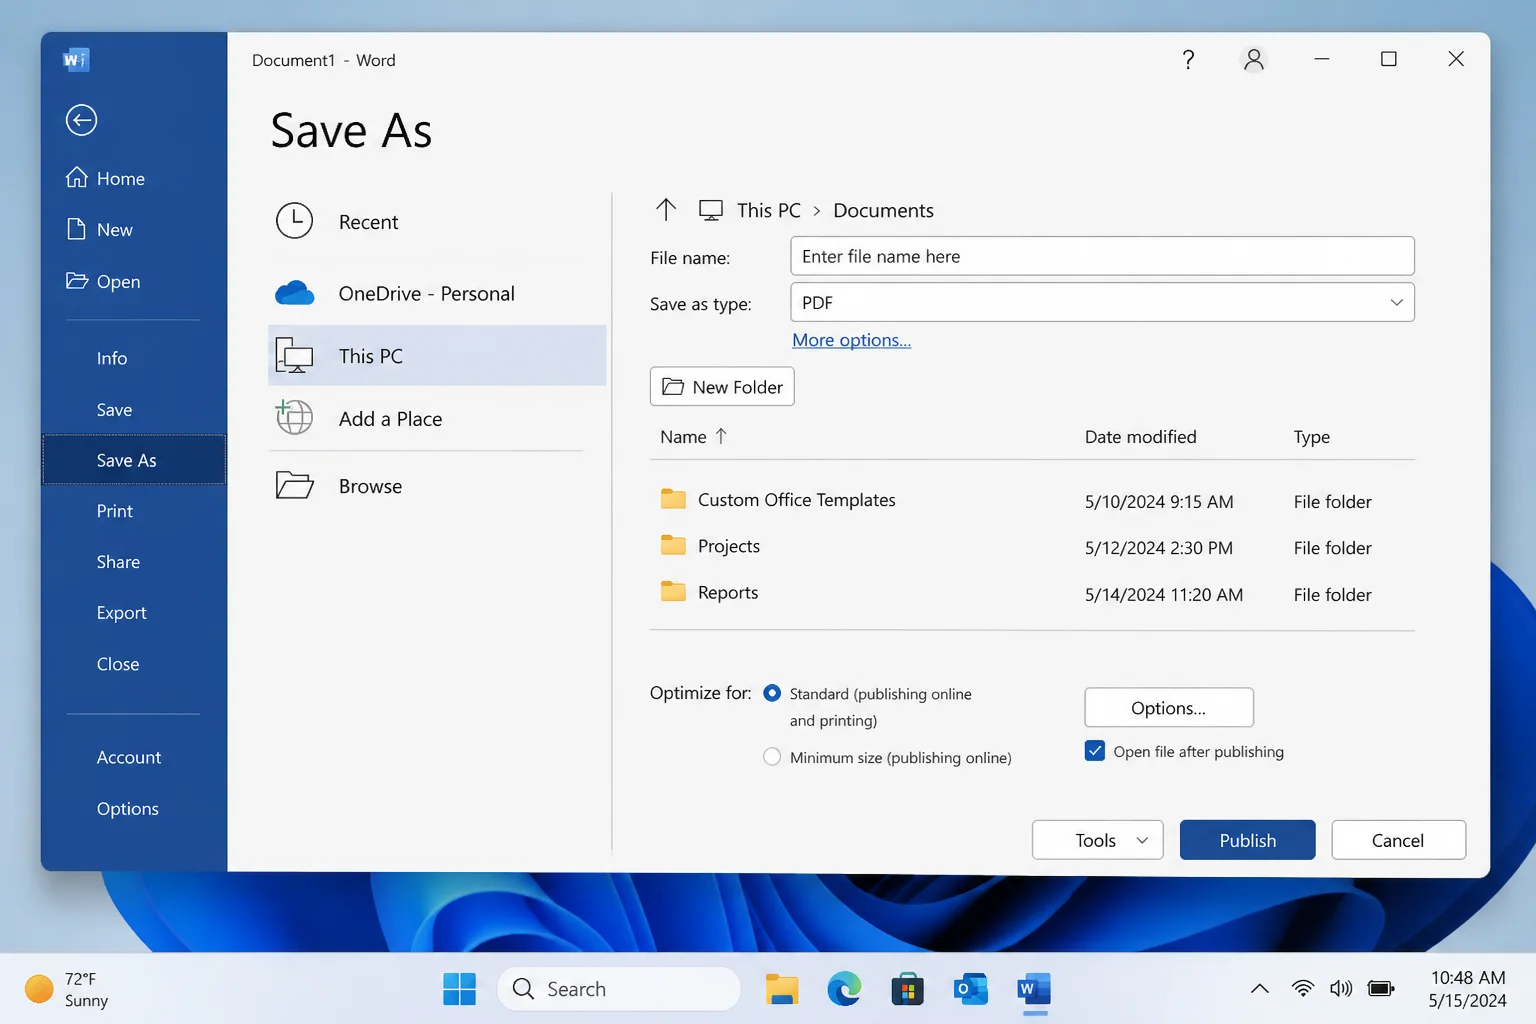
Task: Click the Browse folder icon
Action: click(x=294, y=485)
